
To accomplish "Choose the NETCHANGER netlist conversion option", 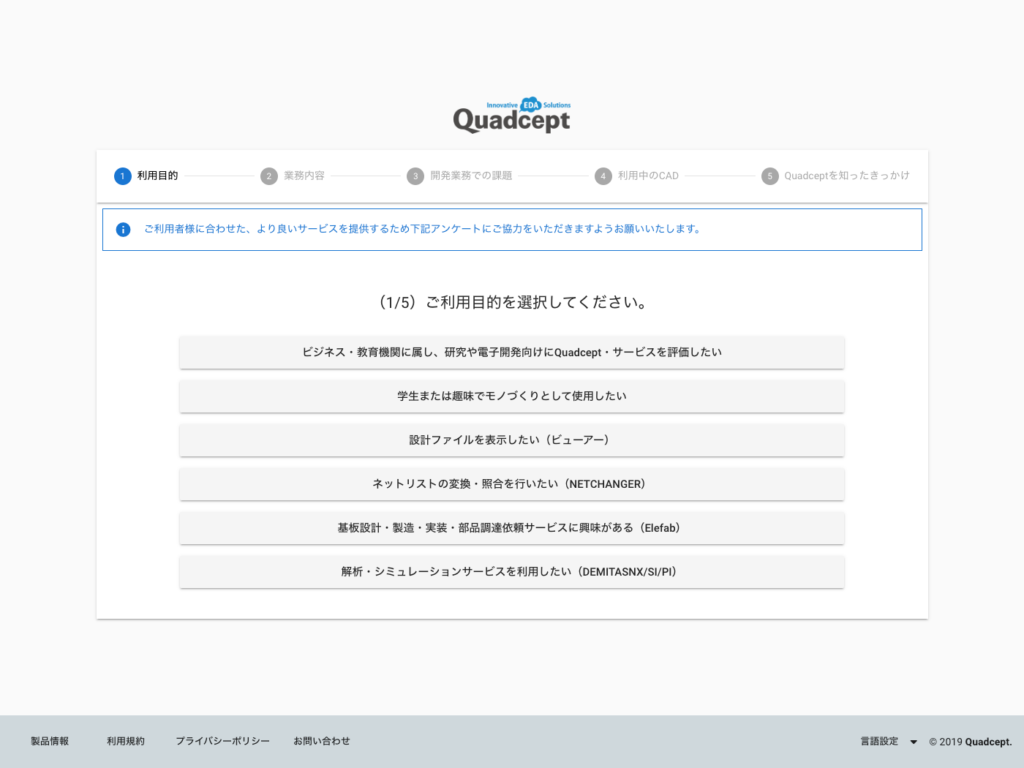I will 511,484.
